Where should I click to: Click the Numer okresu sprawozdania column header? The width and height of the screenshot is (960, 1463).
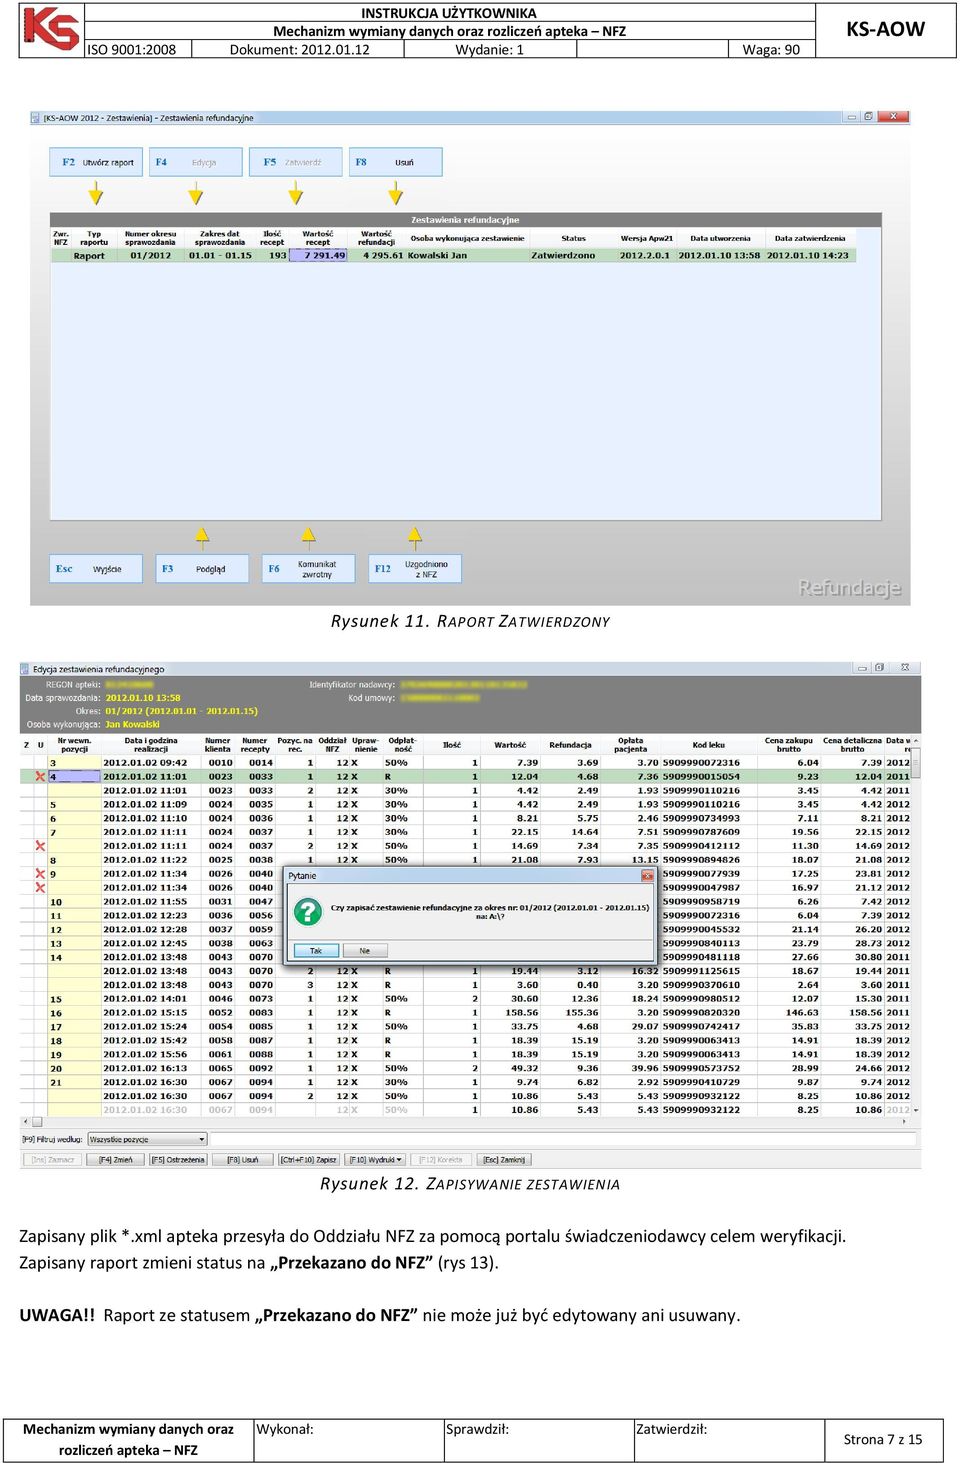pos(150,238)
